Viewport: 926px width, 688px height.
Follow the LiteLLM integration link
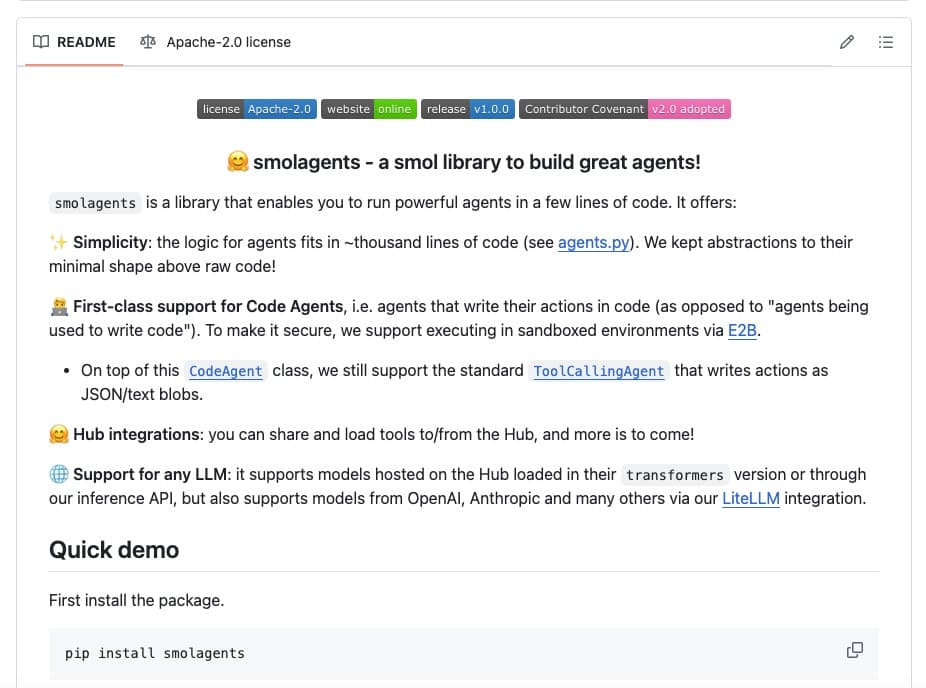click(x=751, y=498)
